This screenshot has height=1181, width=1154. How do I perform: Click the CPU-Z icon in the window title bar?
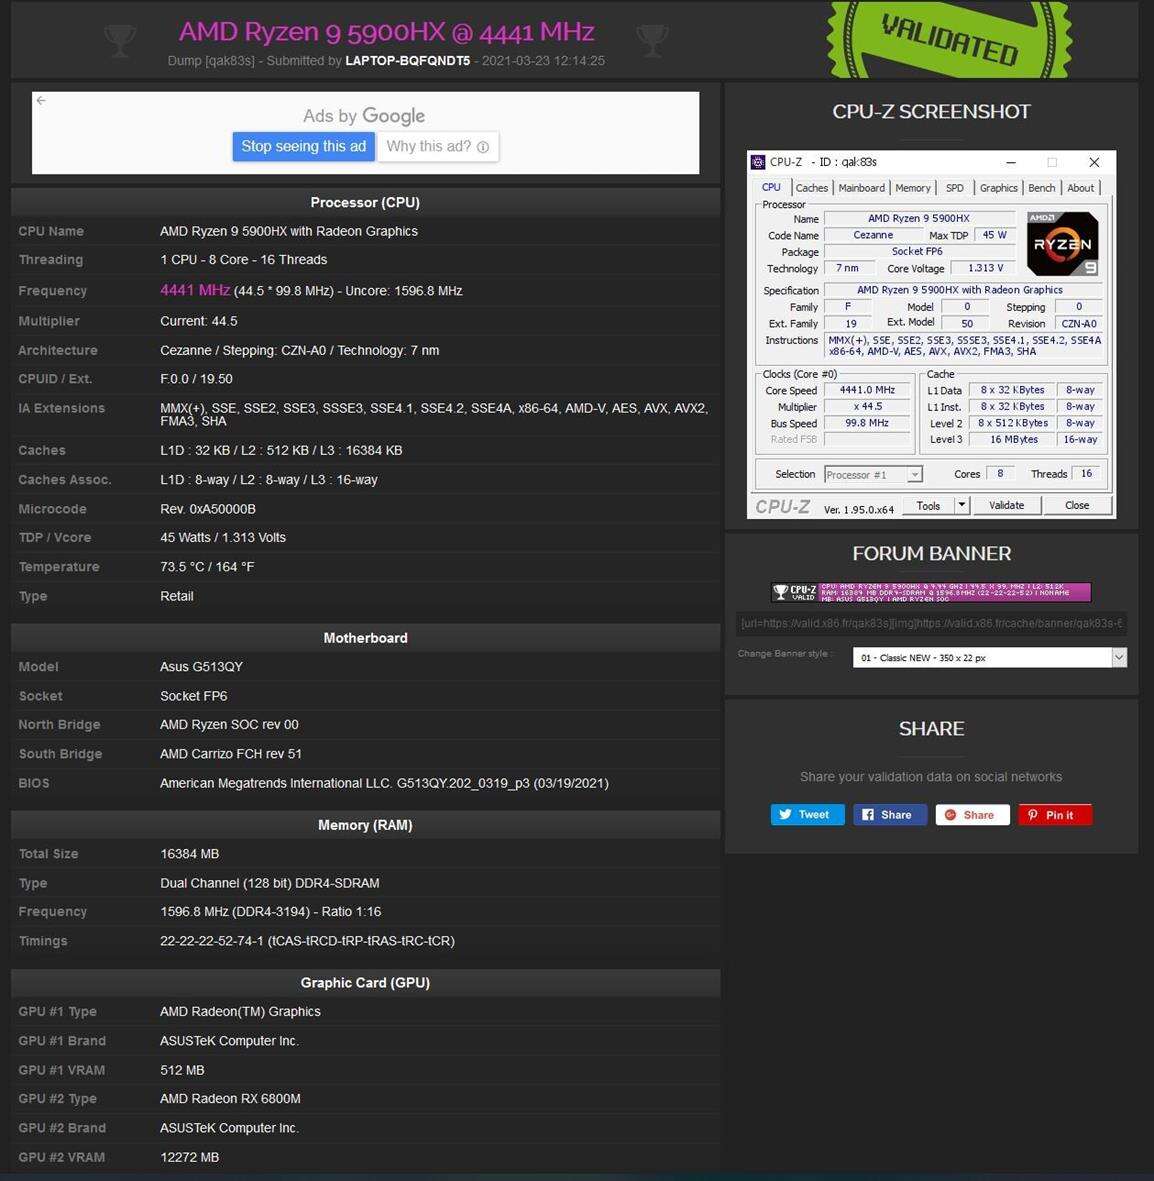point(758,162)
